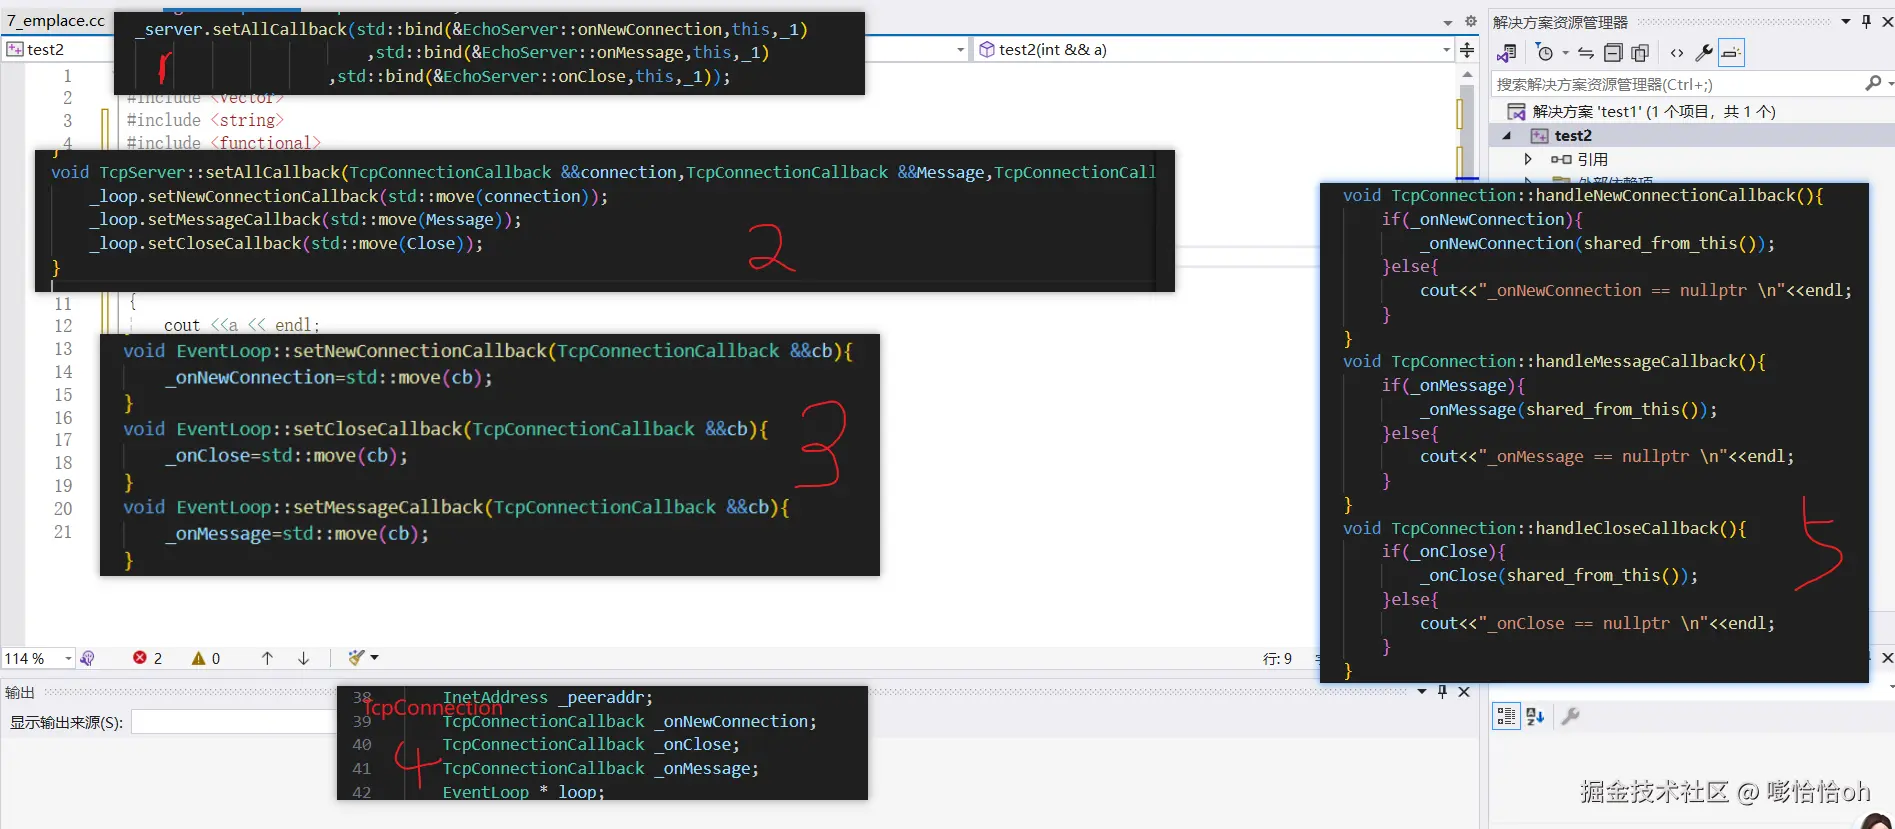Viewport: 1895px width, 829px height.
Task: Click the errors count showing 2
Action: [x=147, y=658]
